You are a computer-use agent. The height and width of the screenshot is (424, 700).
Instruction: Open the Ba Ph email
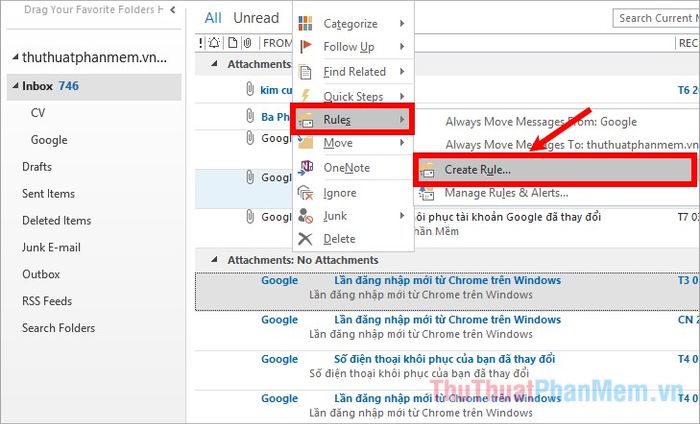(275, 117)
